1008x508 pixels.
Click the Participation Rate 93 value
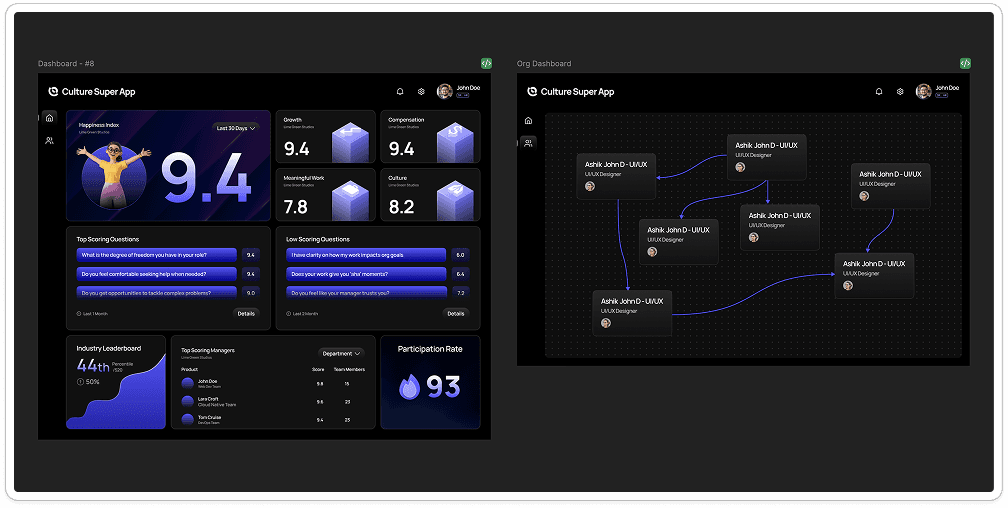click(x=444, y=387)
